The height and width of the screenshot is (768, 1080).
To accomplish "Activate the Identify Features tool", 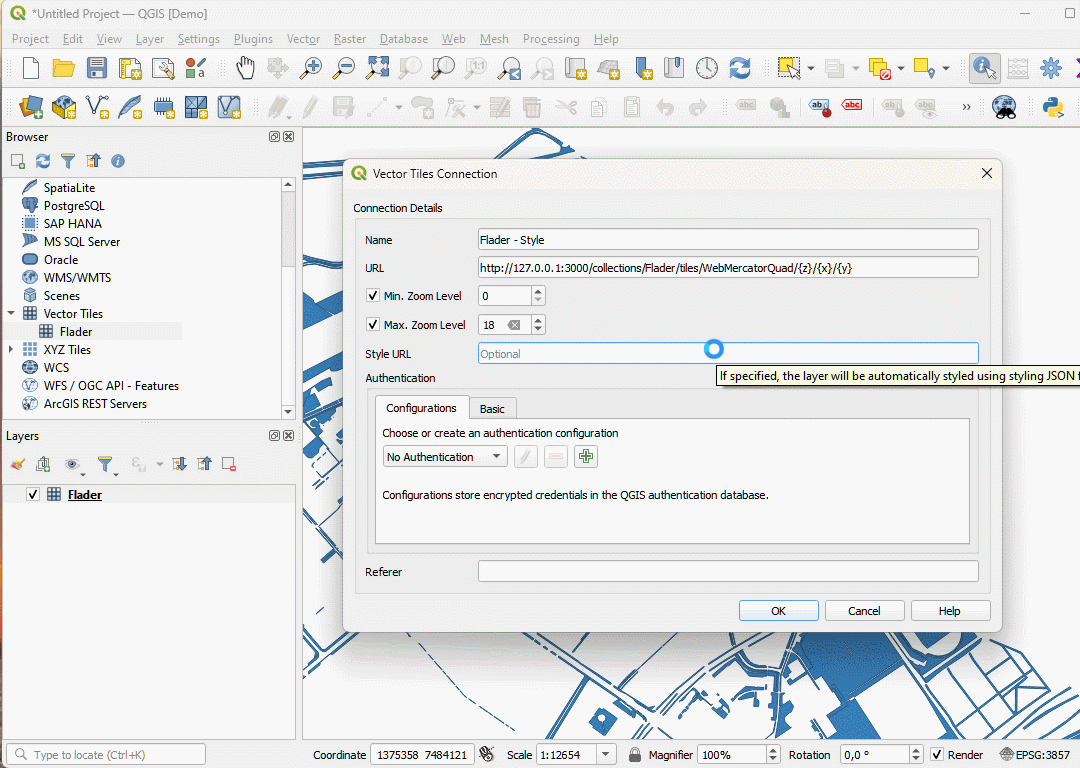I will (984, 68).
